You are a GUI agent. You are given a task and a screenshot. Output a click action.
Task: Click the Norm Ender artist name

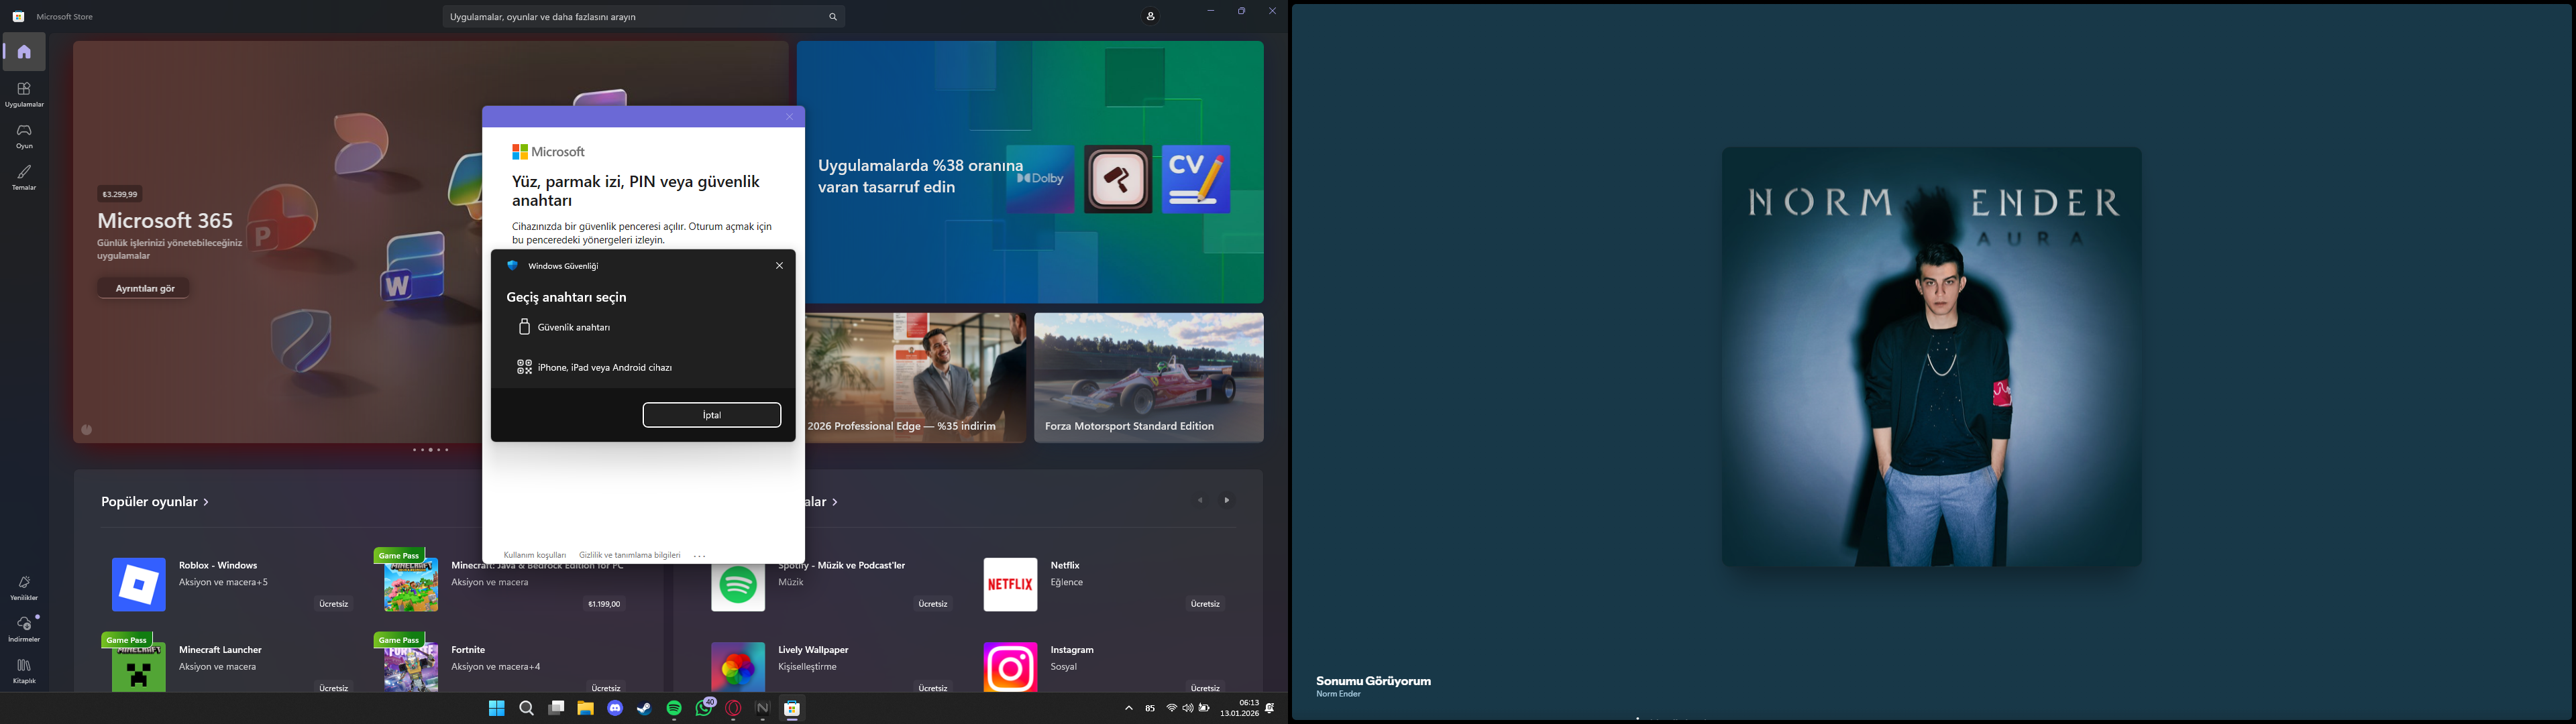[1339, 694]
